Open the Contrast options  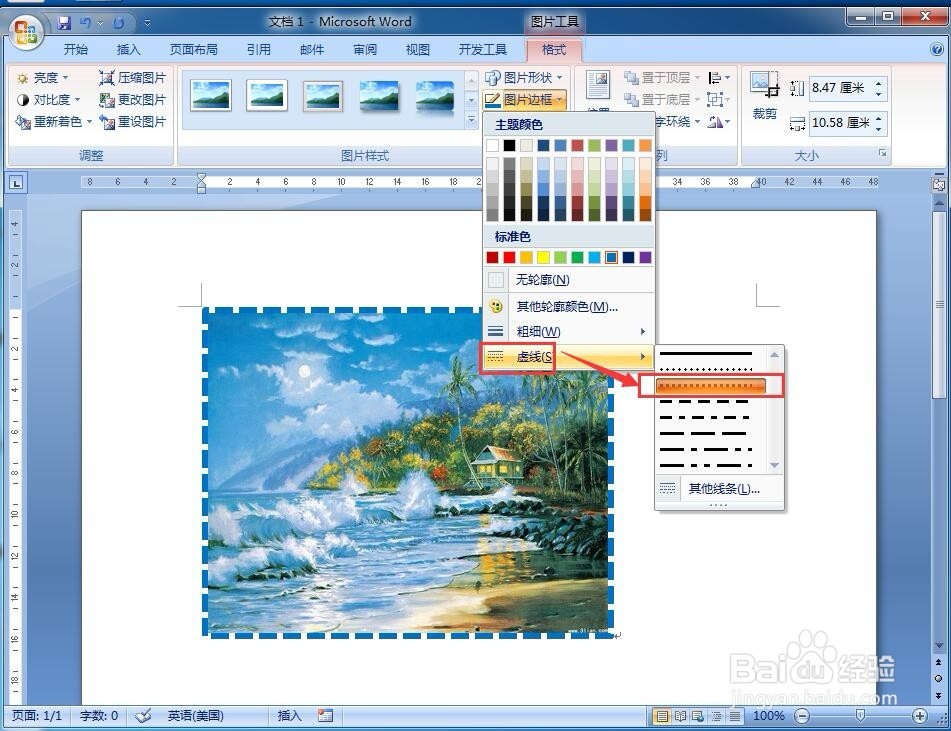[49, 99]
